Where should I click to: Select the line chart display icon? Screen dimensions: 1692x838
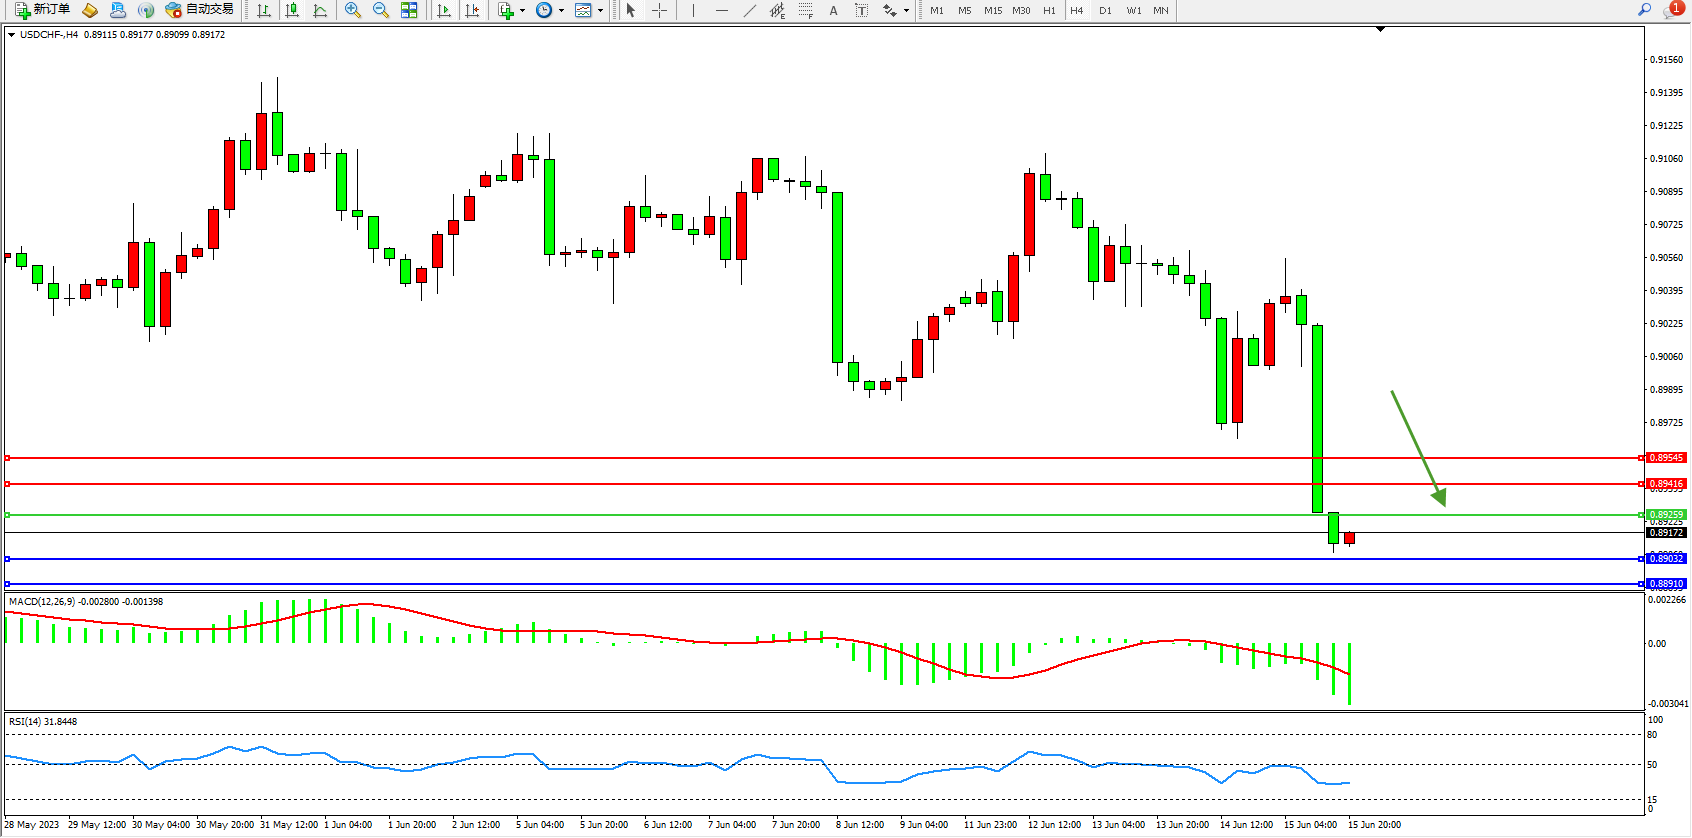(320, 10)
